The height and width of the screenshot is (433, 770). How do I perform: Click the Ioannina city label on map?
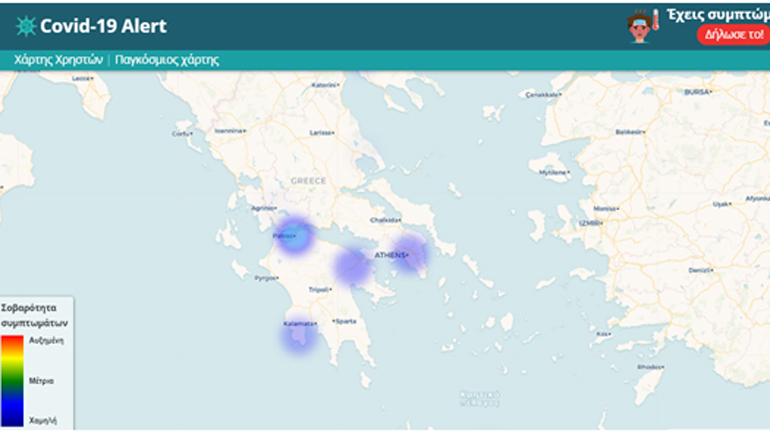coord(229,130)
